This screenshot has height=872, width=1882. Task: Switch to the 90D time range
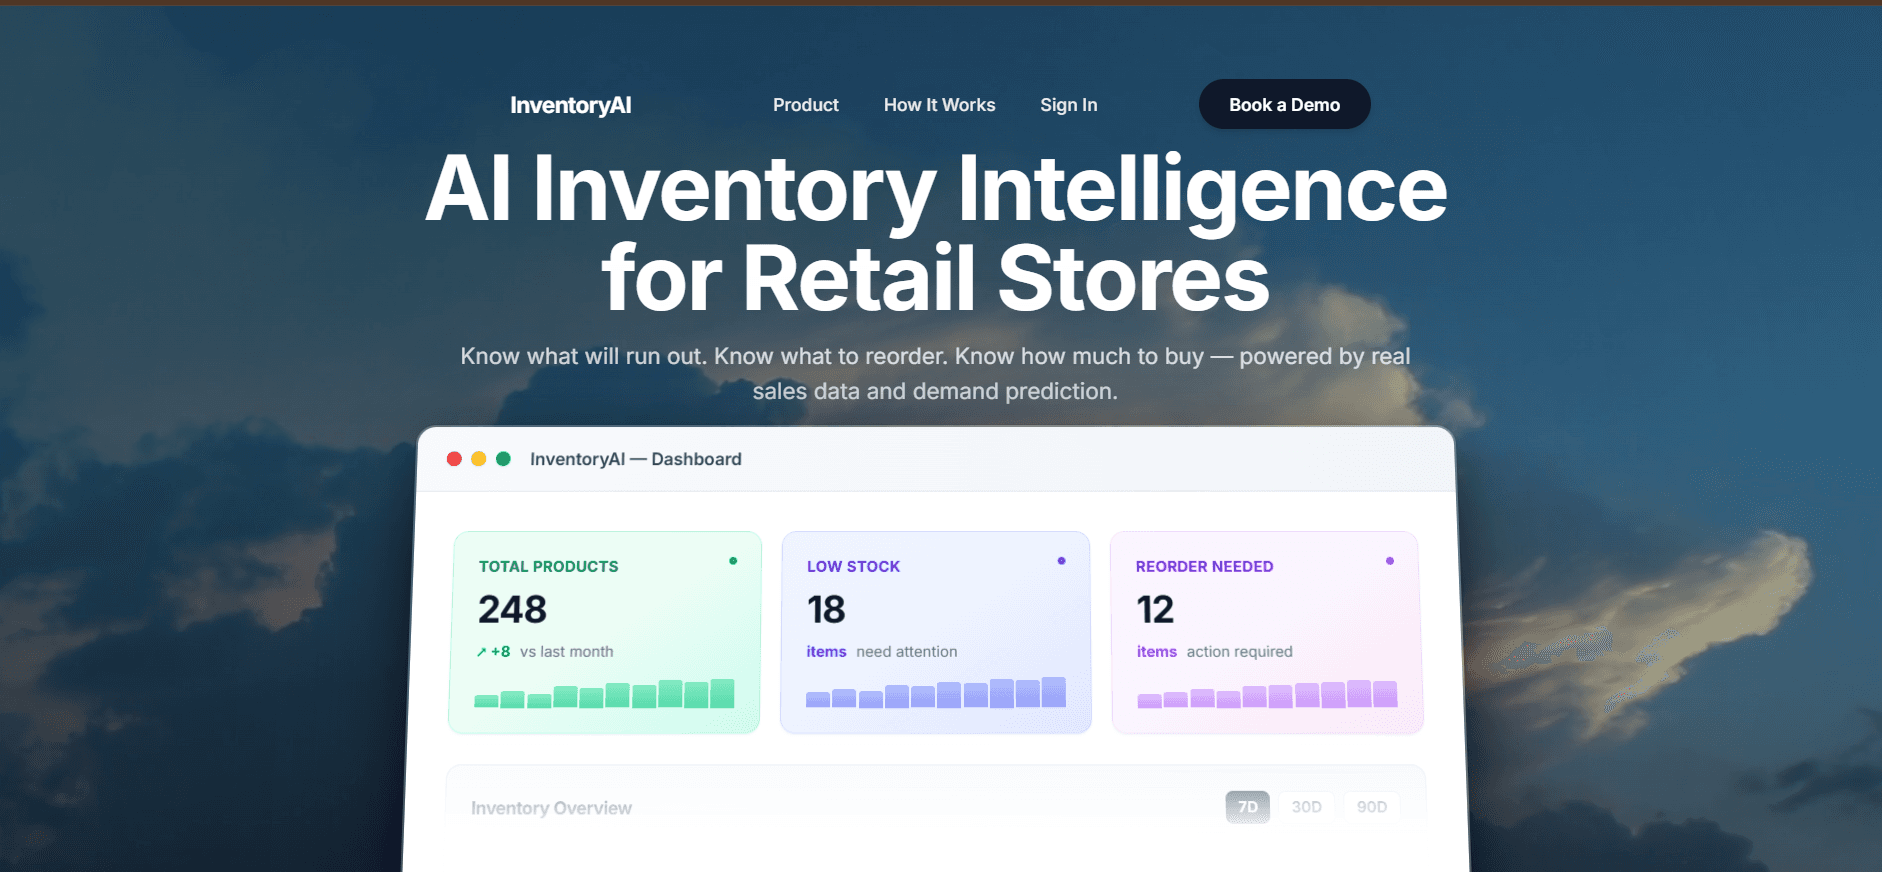click(x=1372, y=807)
